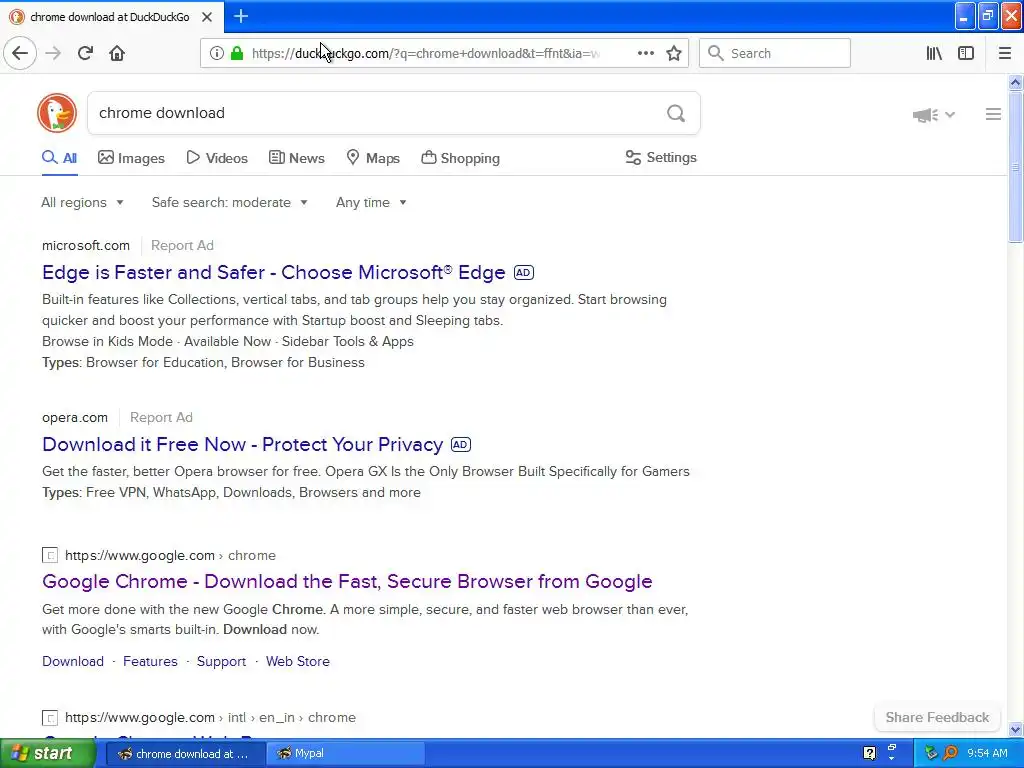Open the Windows Start menu
Image resolution: width=1024 pixels, height=768 pixels.
click(48, 753)
